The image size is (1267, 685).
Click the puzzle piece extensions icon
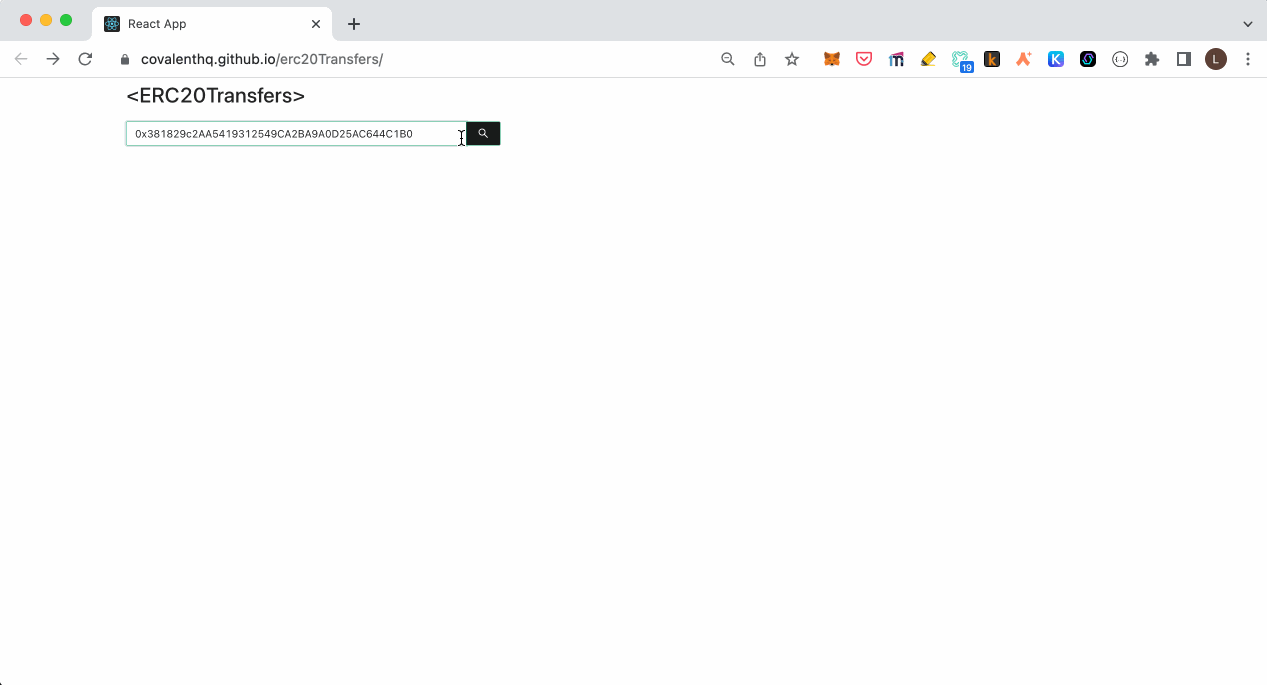(1151, 59)
